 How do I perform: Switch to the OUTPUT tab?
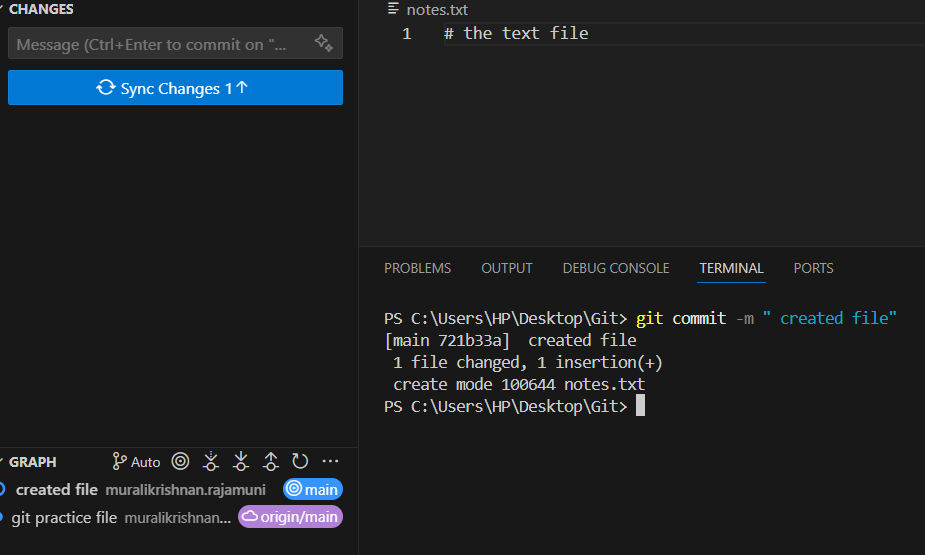[x=507, y=268]
